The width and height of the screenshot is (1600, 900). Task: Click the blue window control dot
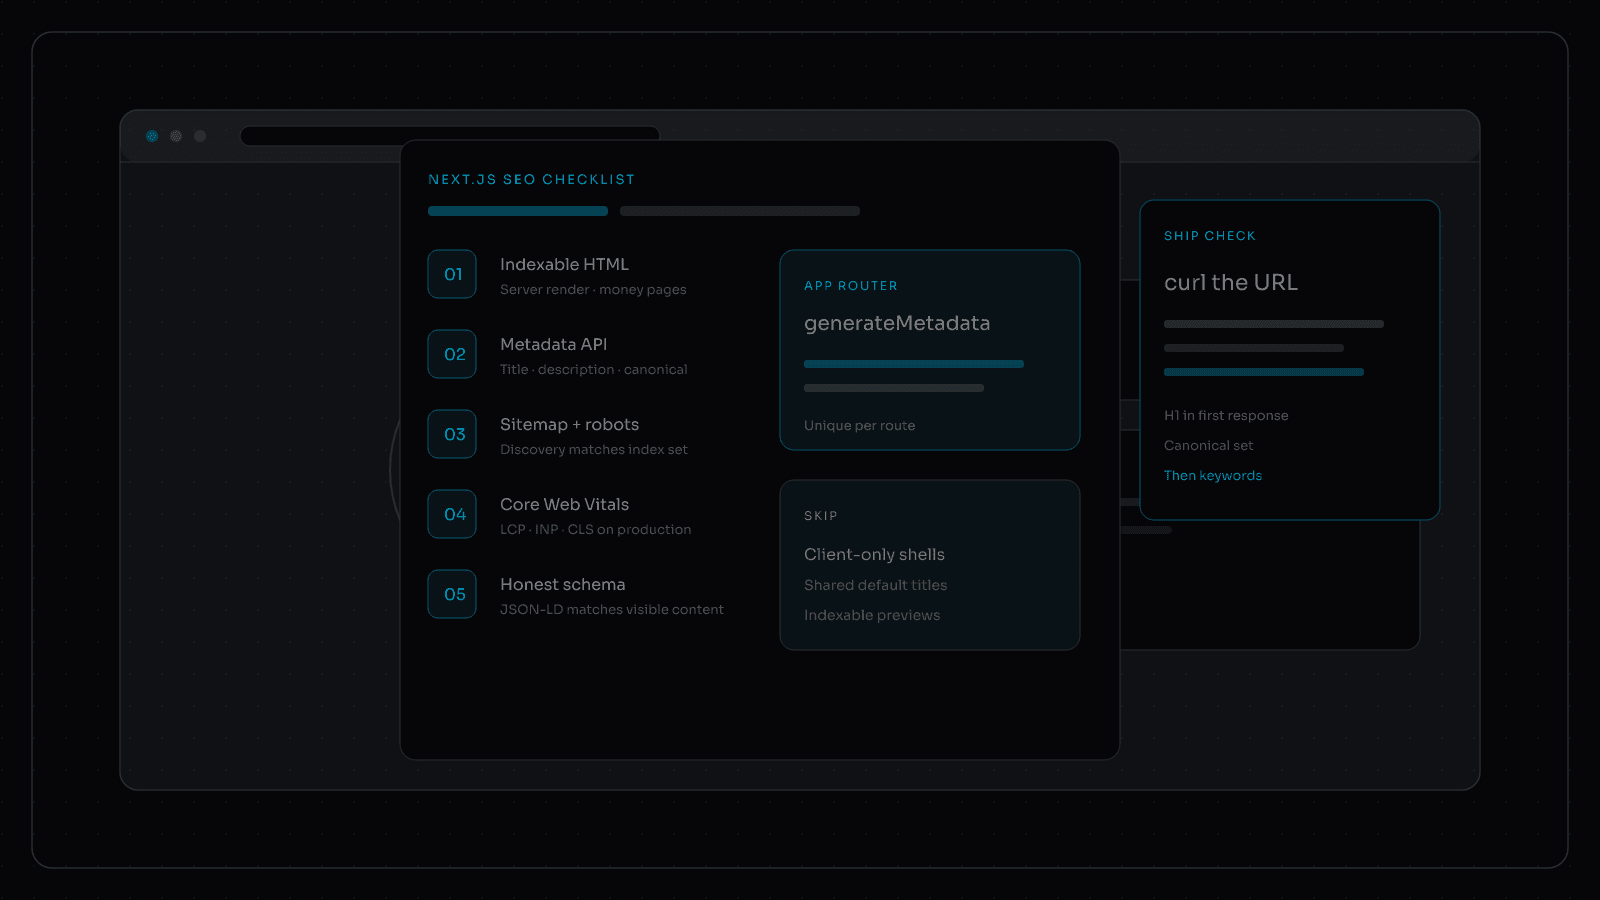(x=152, y=136)
